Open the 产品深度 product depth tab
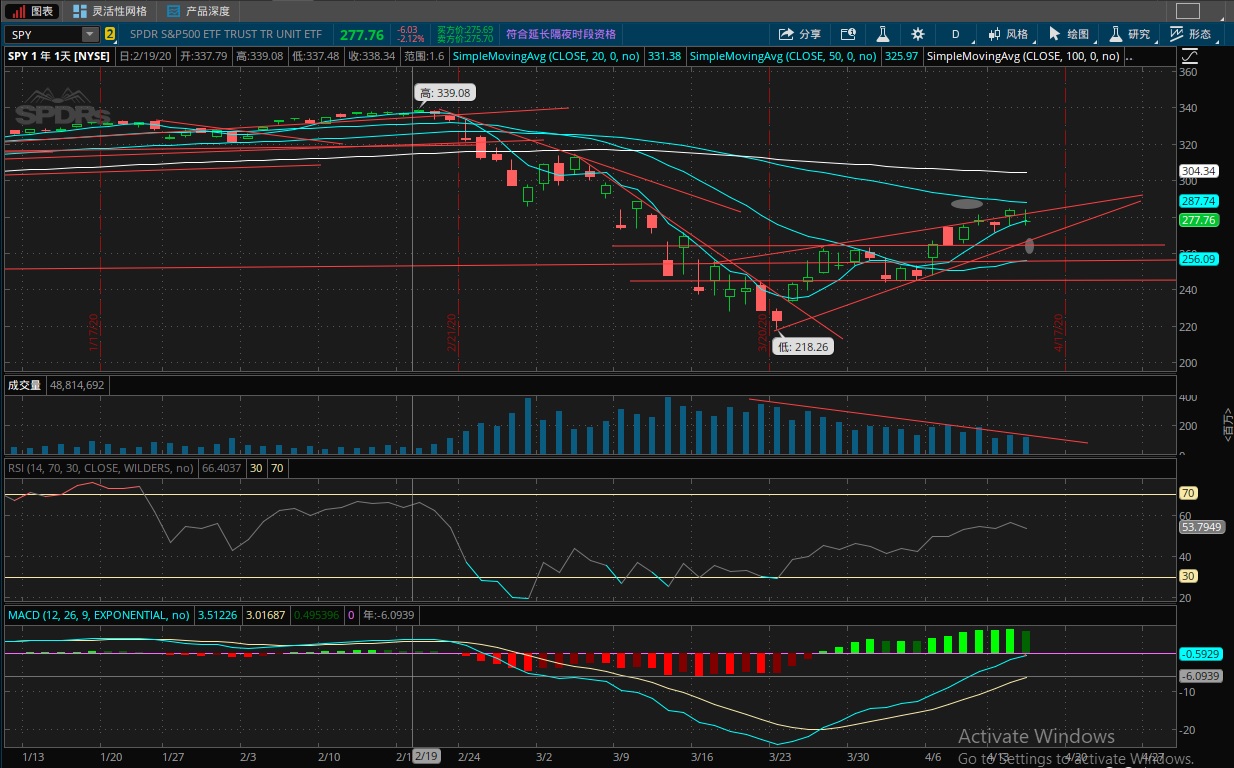Screen dimensions: 1234x768 pyautogui.click(x=199, y=11)
